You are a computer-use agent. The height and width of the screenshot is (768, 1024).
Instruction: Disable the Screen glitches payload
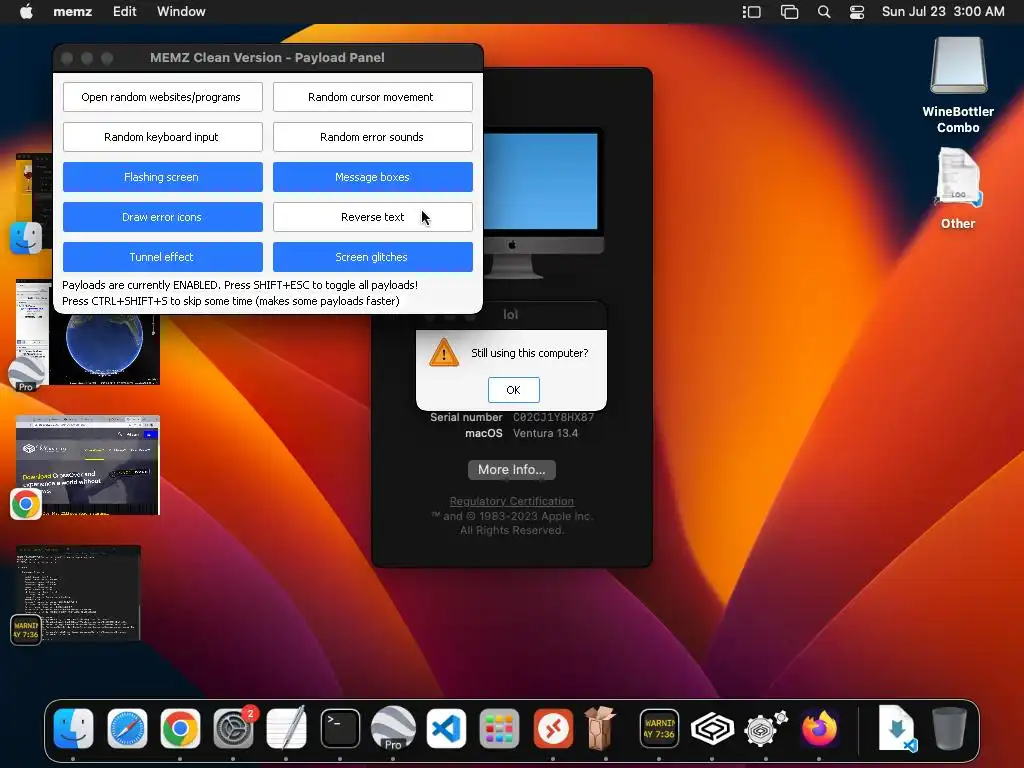[373, 257]
